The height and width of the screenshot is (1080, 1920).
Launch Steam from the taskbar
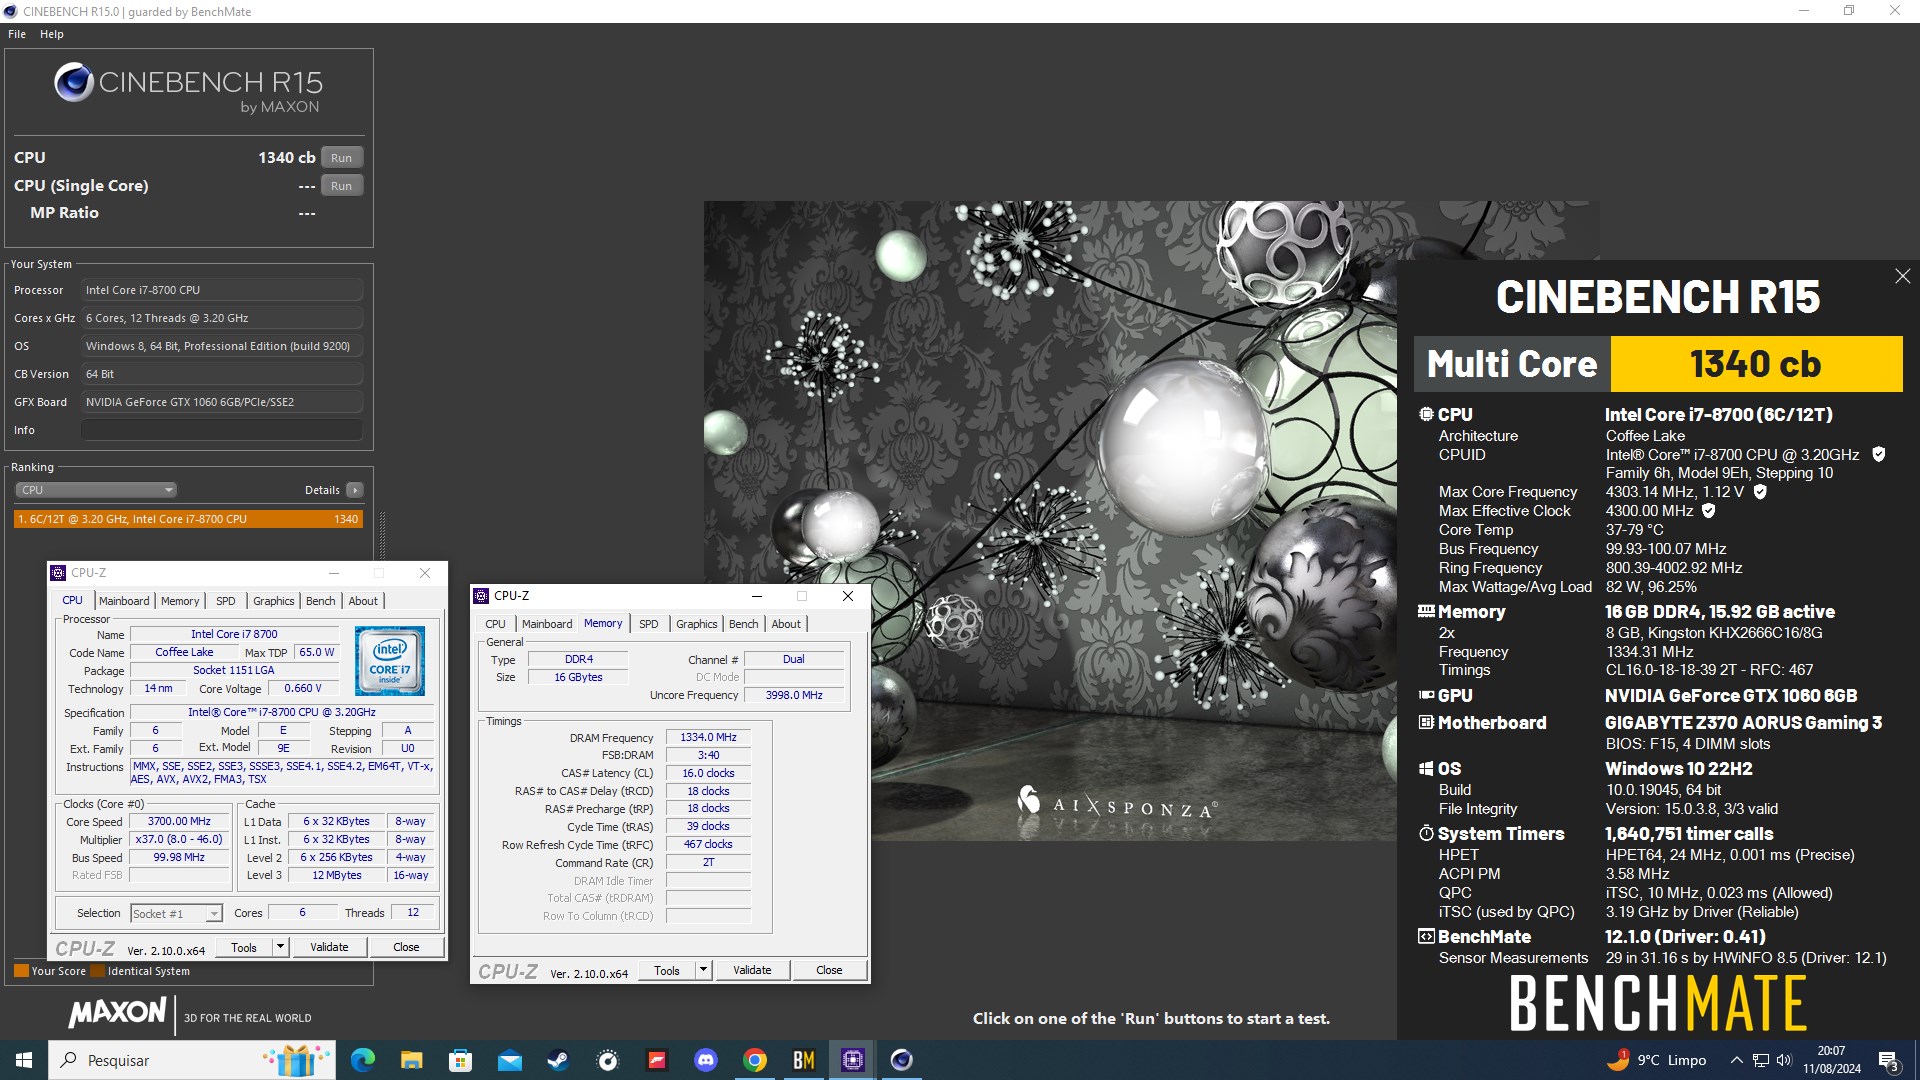(558, 1060)
